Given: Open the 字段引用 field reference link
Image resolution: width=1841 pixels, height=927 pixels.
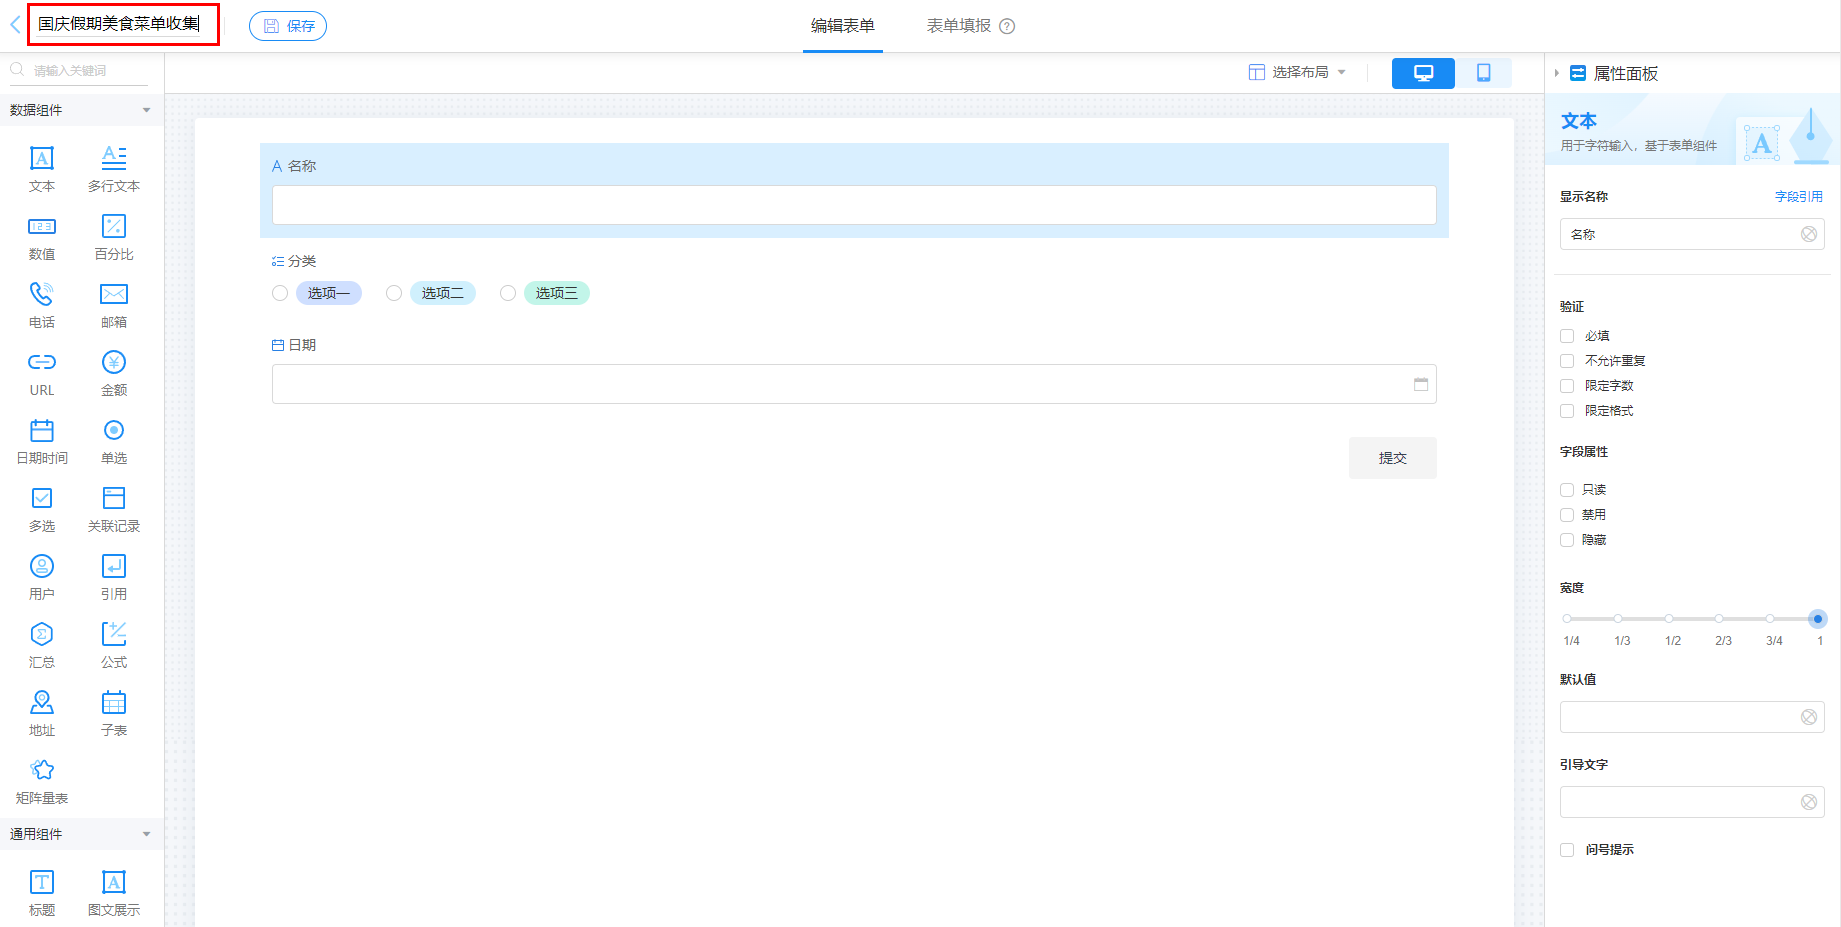Looking at the screenshot, I should [1799, 197].
